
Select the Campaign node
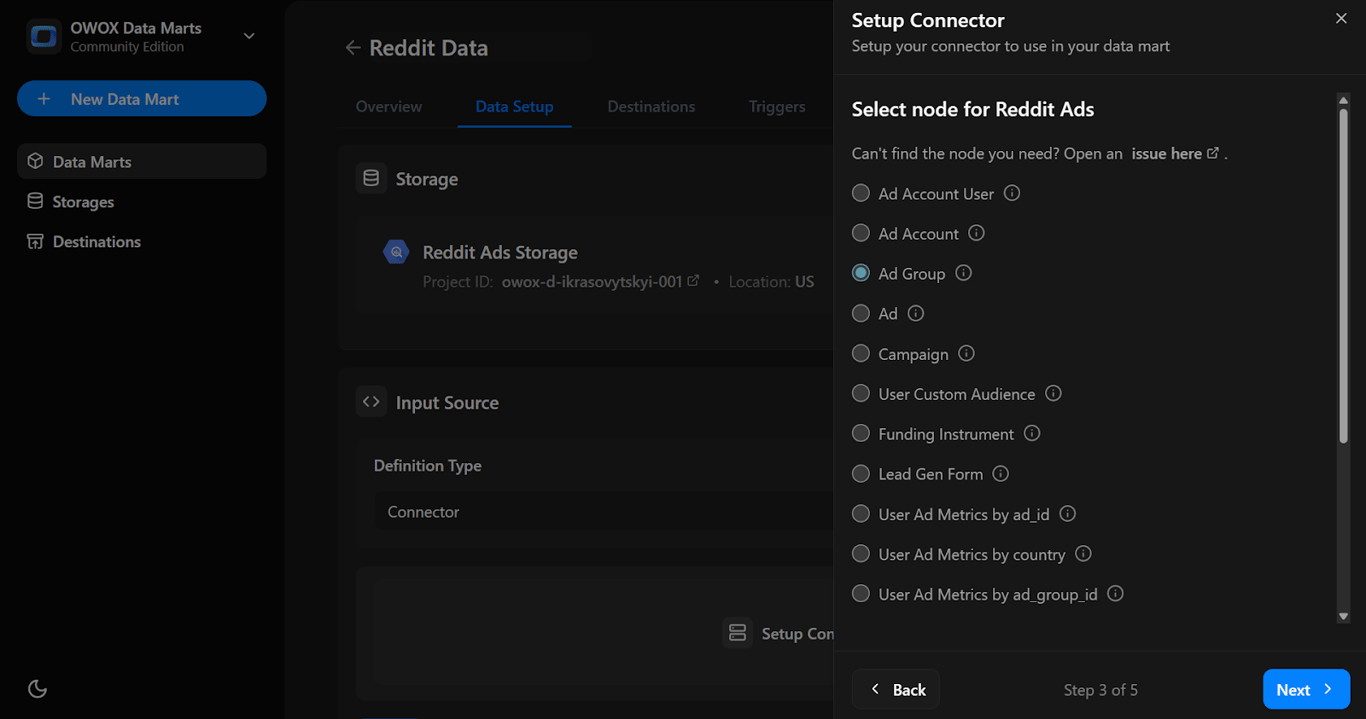(860, 353)
